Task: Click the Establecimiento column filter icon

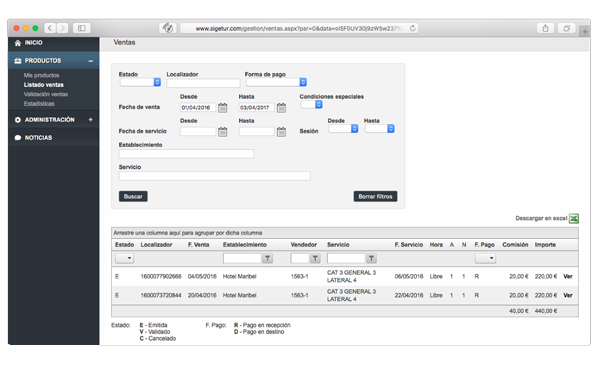Action: click(x=268, y=259)
